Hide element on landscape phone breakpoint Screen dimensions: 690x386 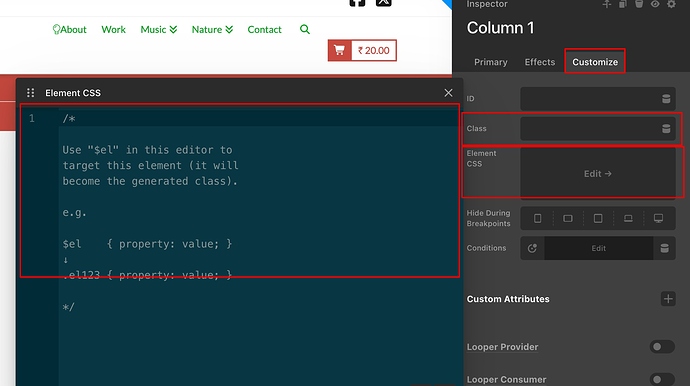point(568,218)
